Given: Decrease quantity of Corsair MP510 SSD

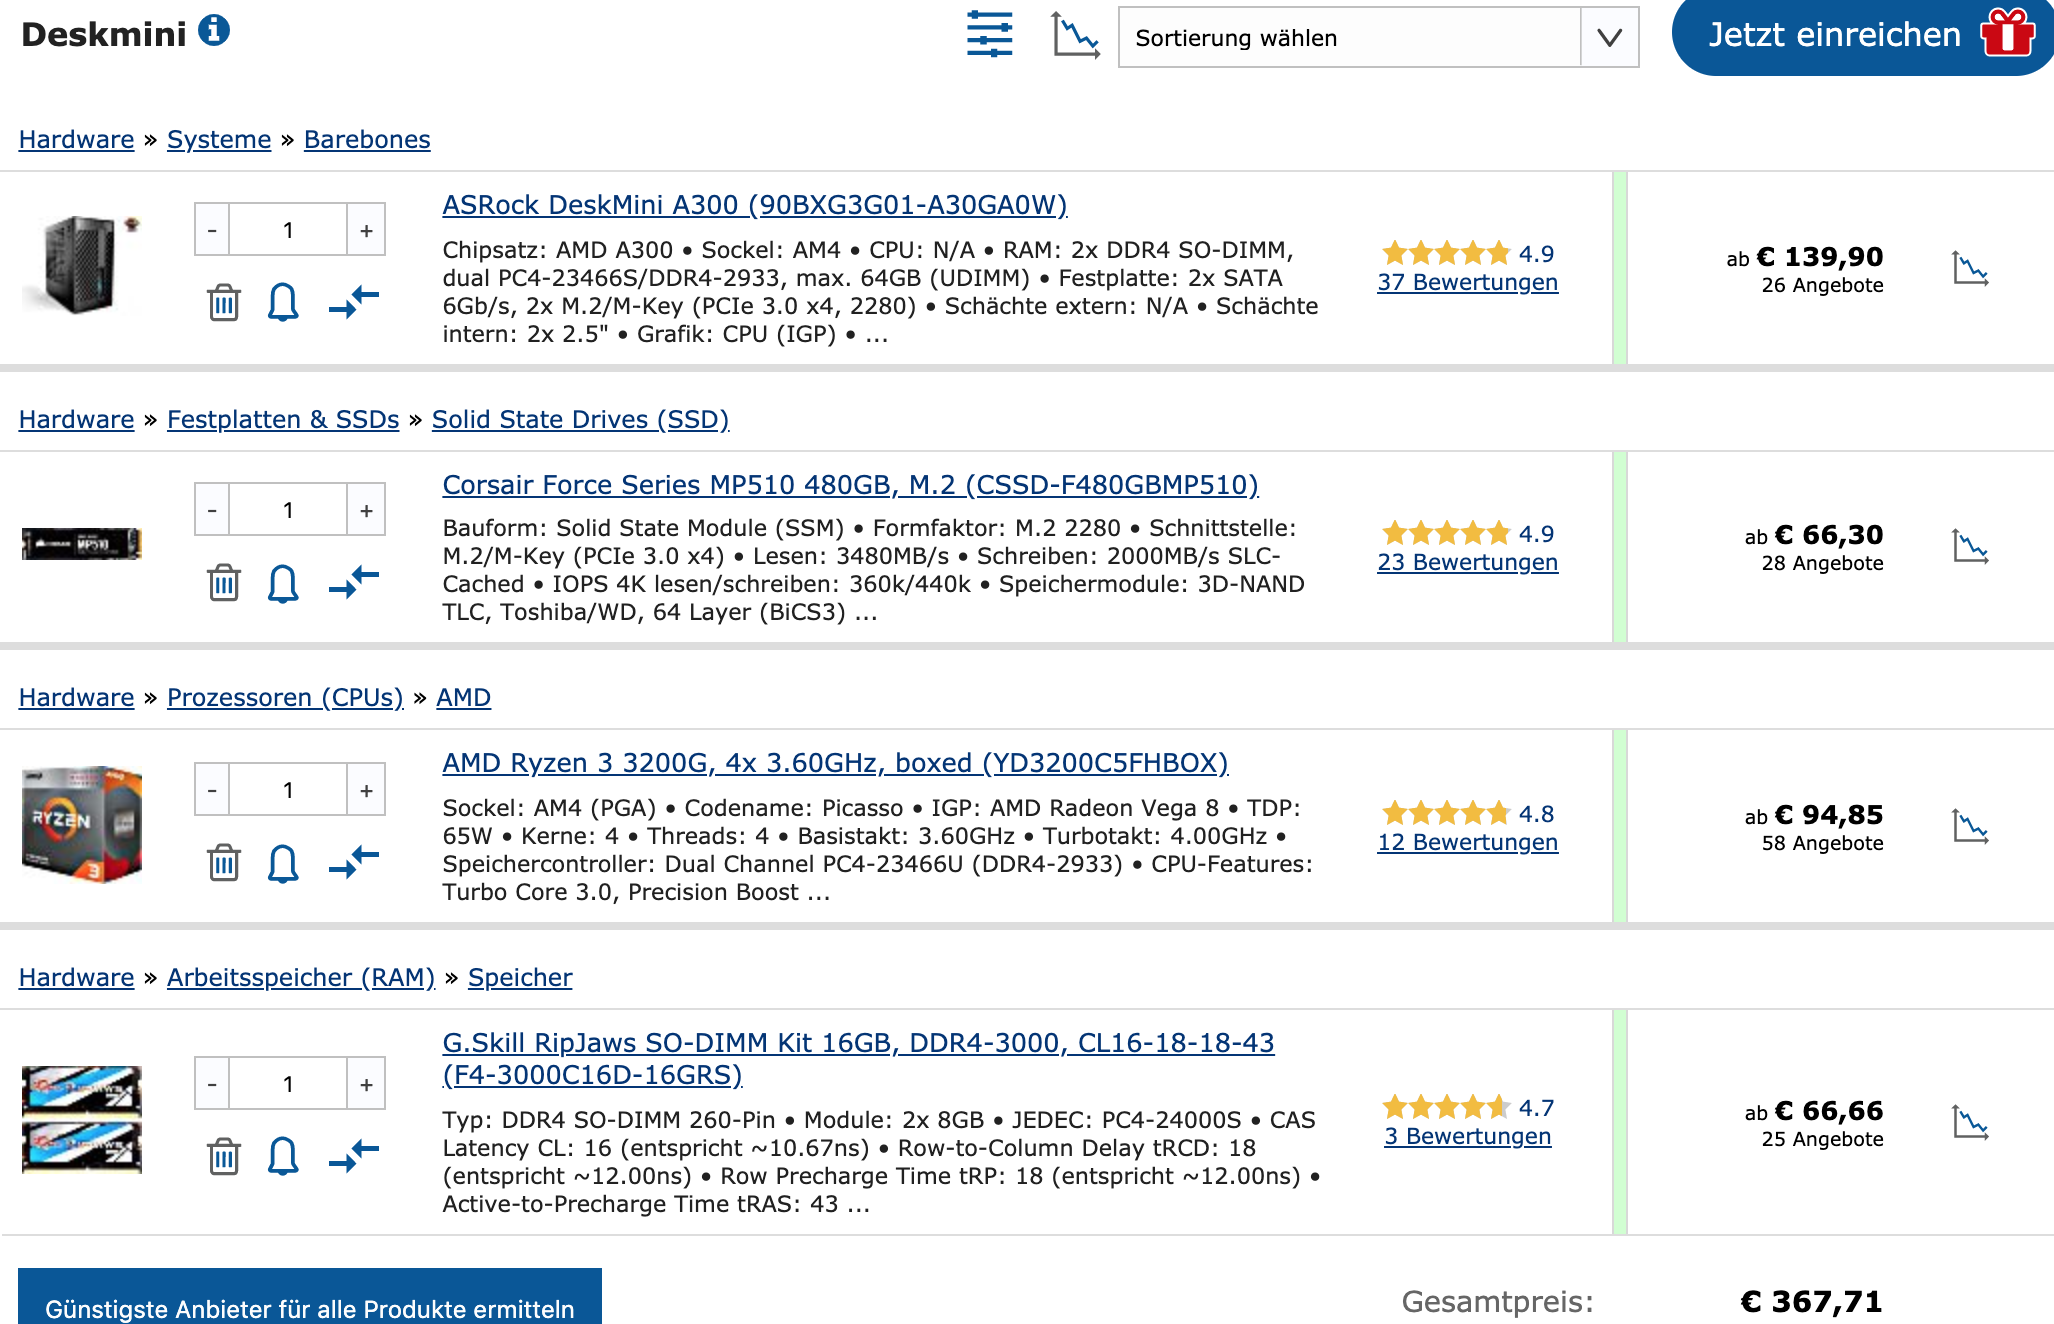Looking at the screenshot, I should 212,511.
